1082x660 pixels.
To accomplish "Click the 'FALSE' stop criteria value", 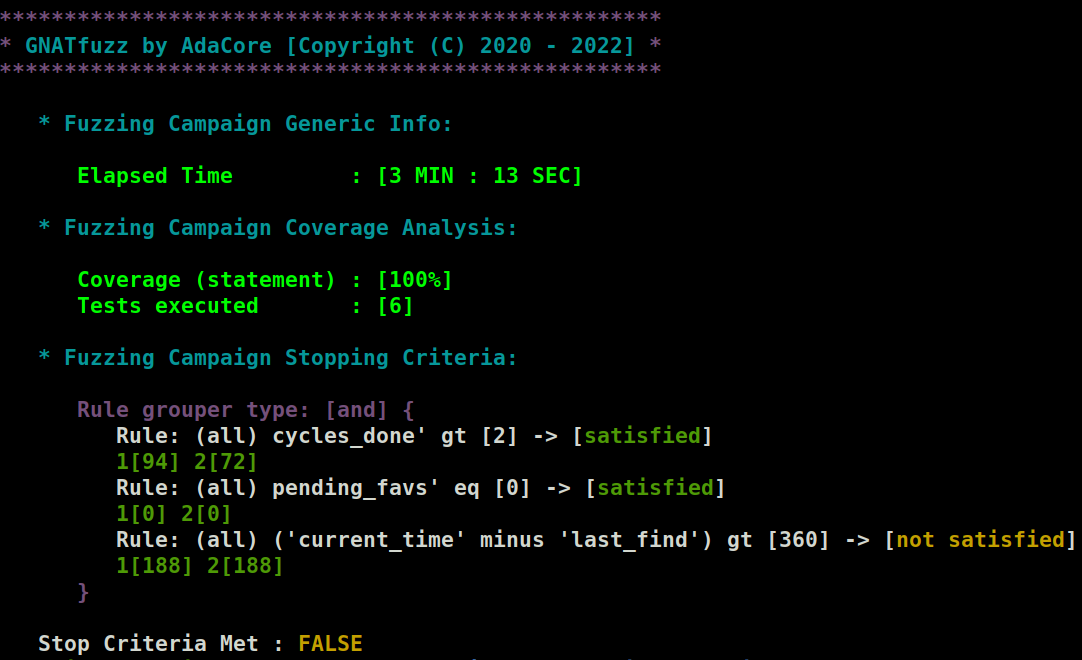I will pyautogui.click(x=331, y=643).
